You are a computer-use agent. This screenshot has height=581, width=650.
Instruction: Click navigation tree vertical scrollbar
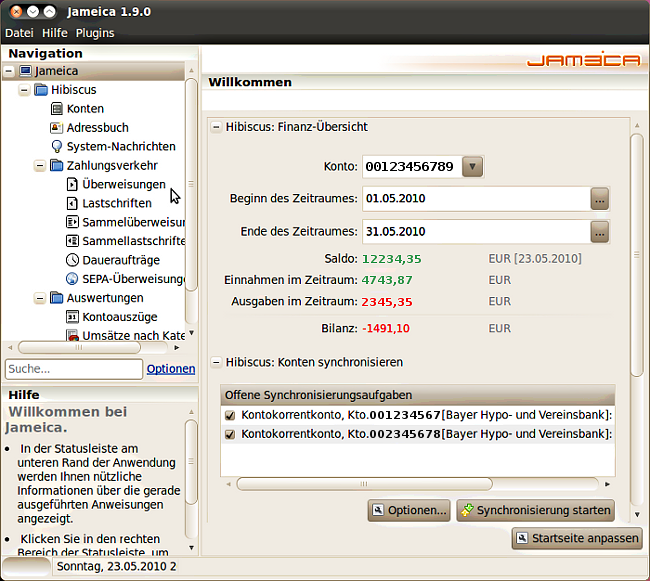click(x=191, y=184)
